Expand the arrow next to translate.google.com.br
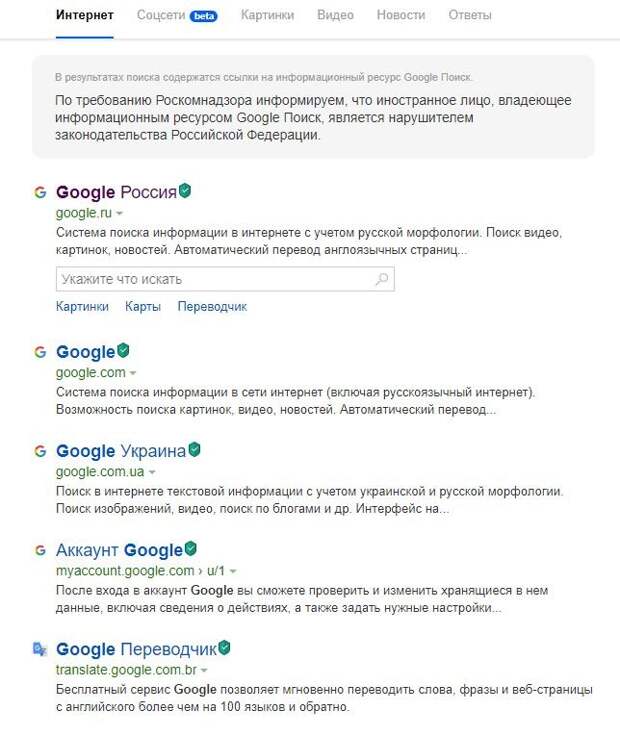The height and width of the screenshot is (736, 620). pos(204,670)
